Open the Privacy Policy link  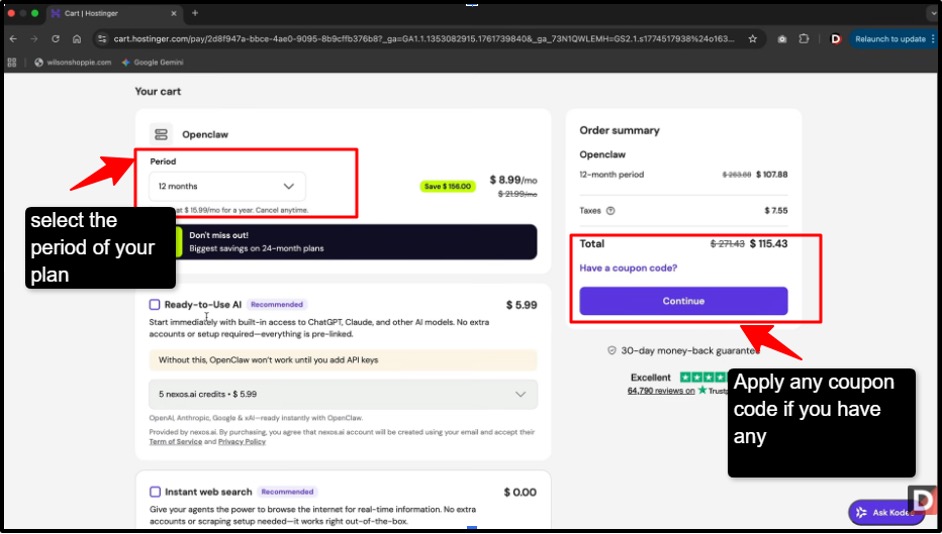[242, 441]
